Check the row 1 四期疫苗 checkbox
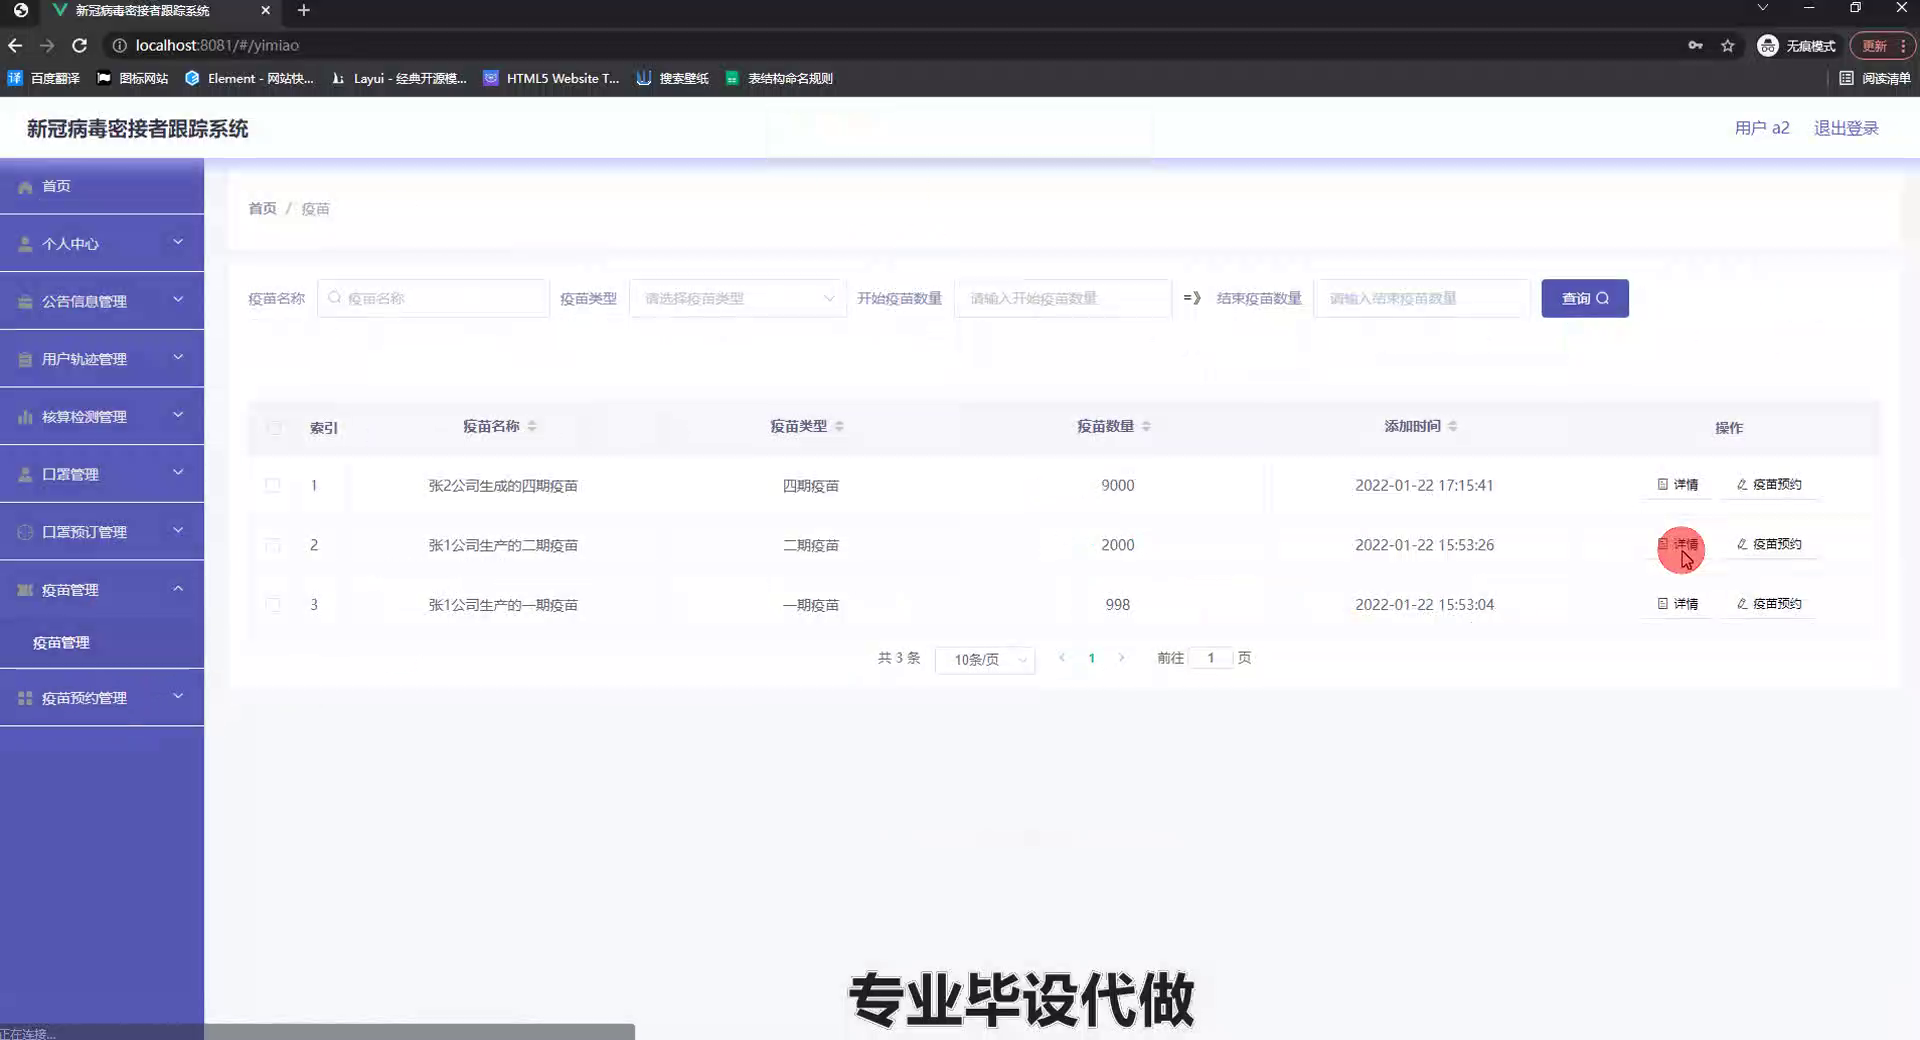The height and width of the screenshot is (1040, 1920). tap(272, 485)
